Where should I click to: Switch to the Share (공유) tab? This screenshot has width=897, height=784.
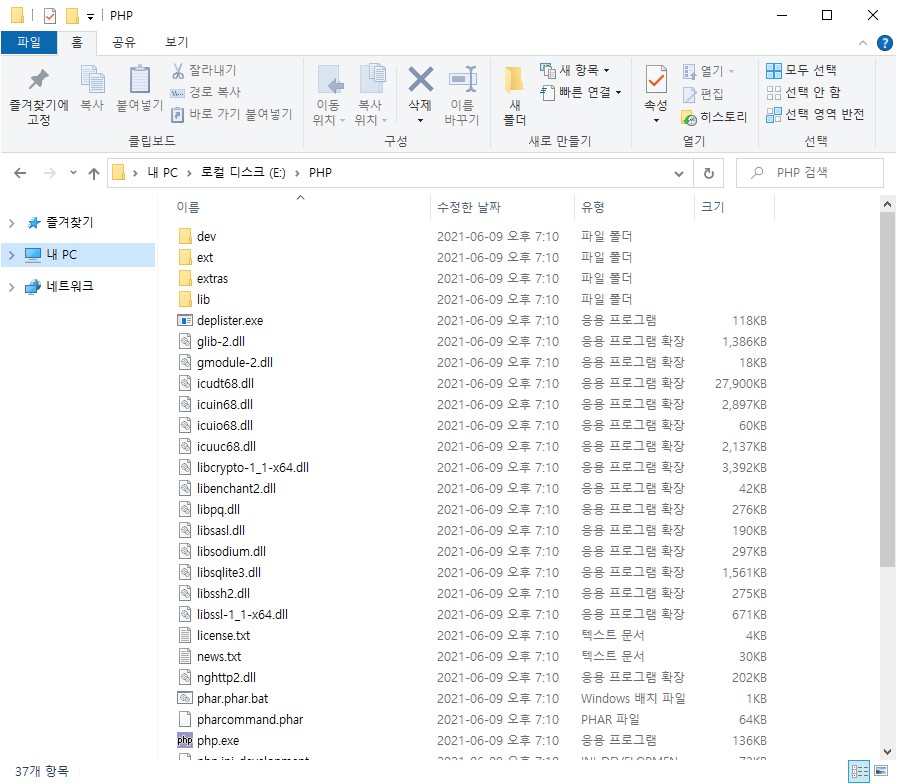point(124,42)
